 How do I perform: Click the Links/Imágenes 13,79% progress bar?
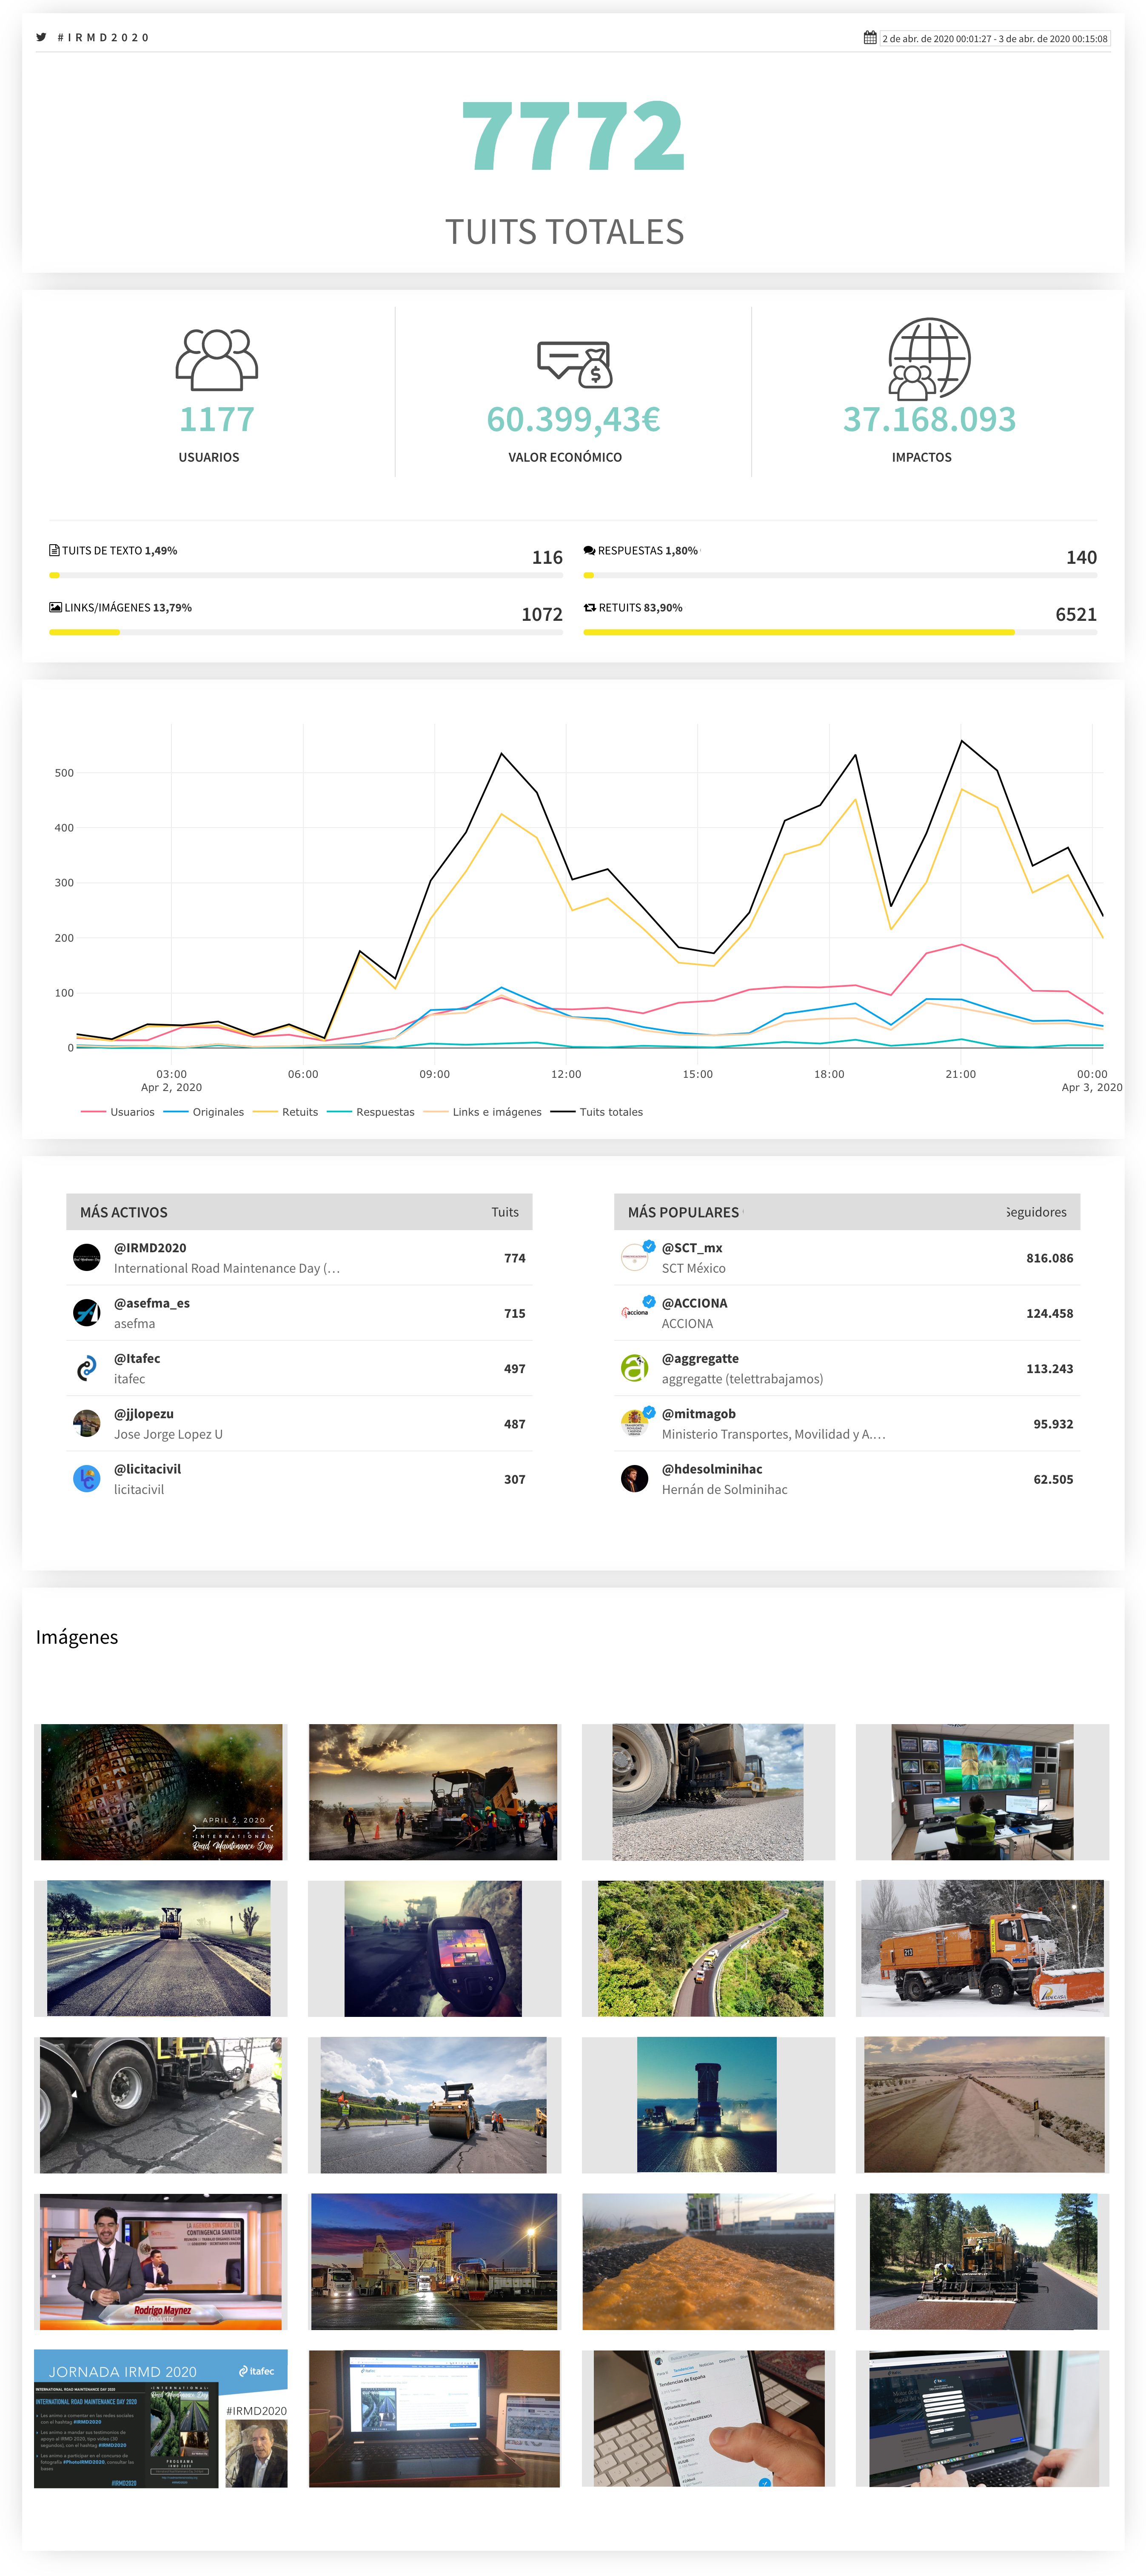click(306, 632)
